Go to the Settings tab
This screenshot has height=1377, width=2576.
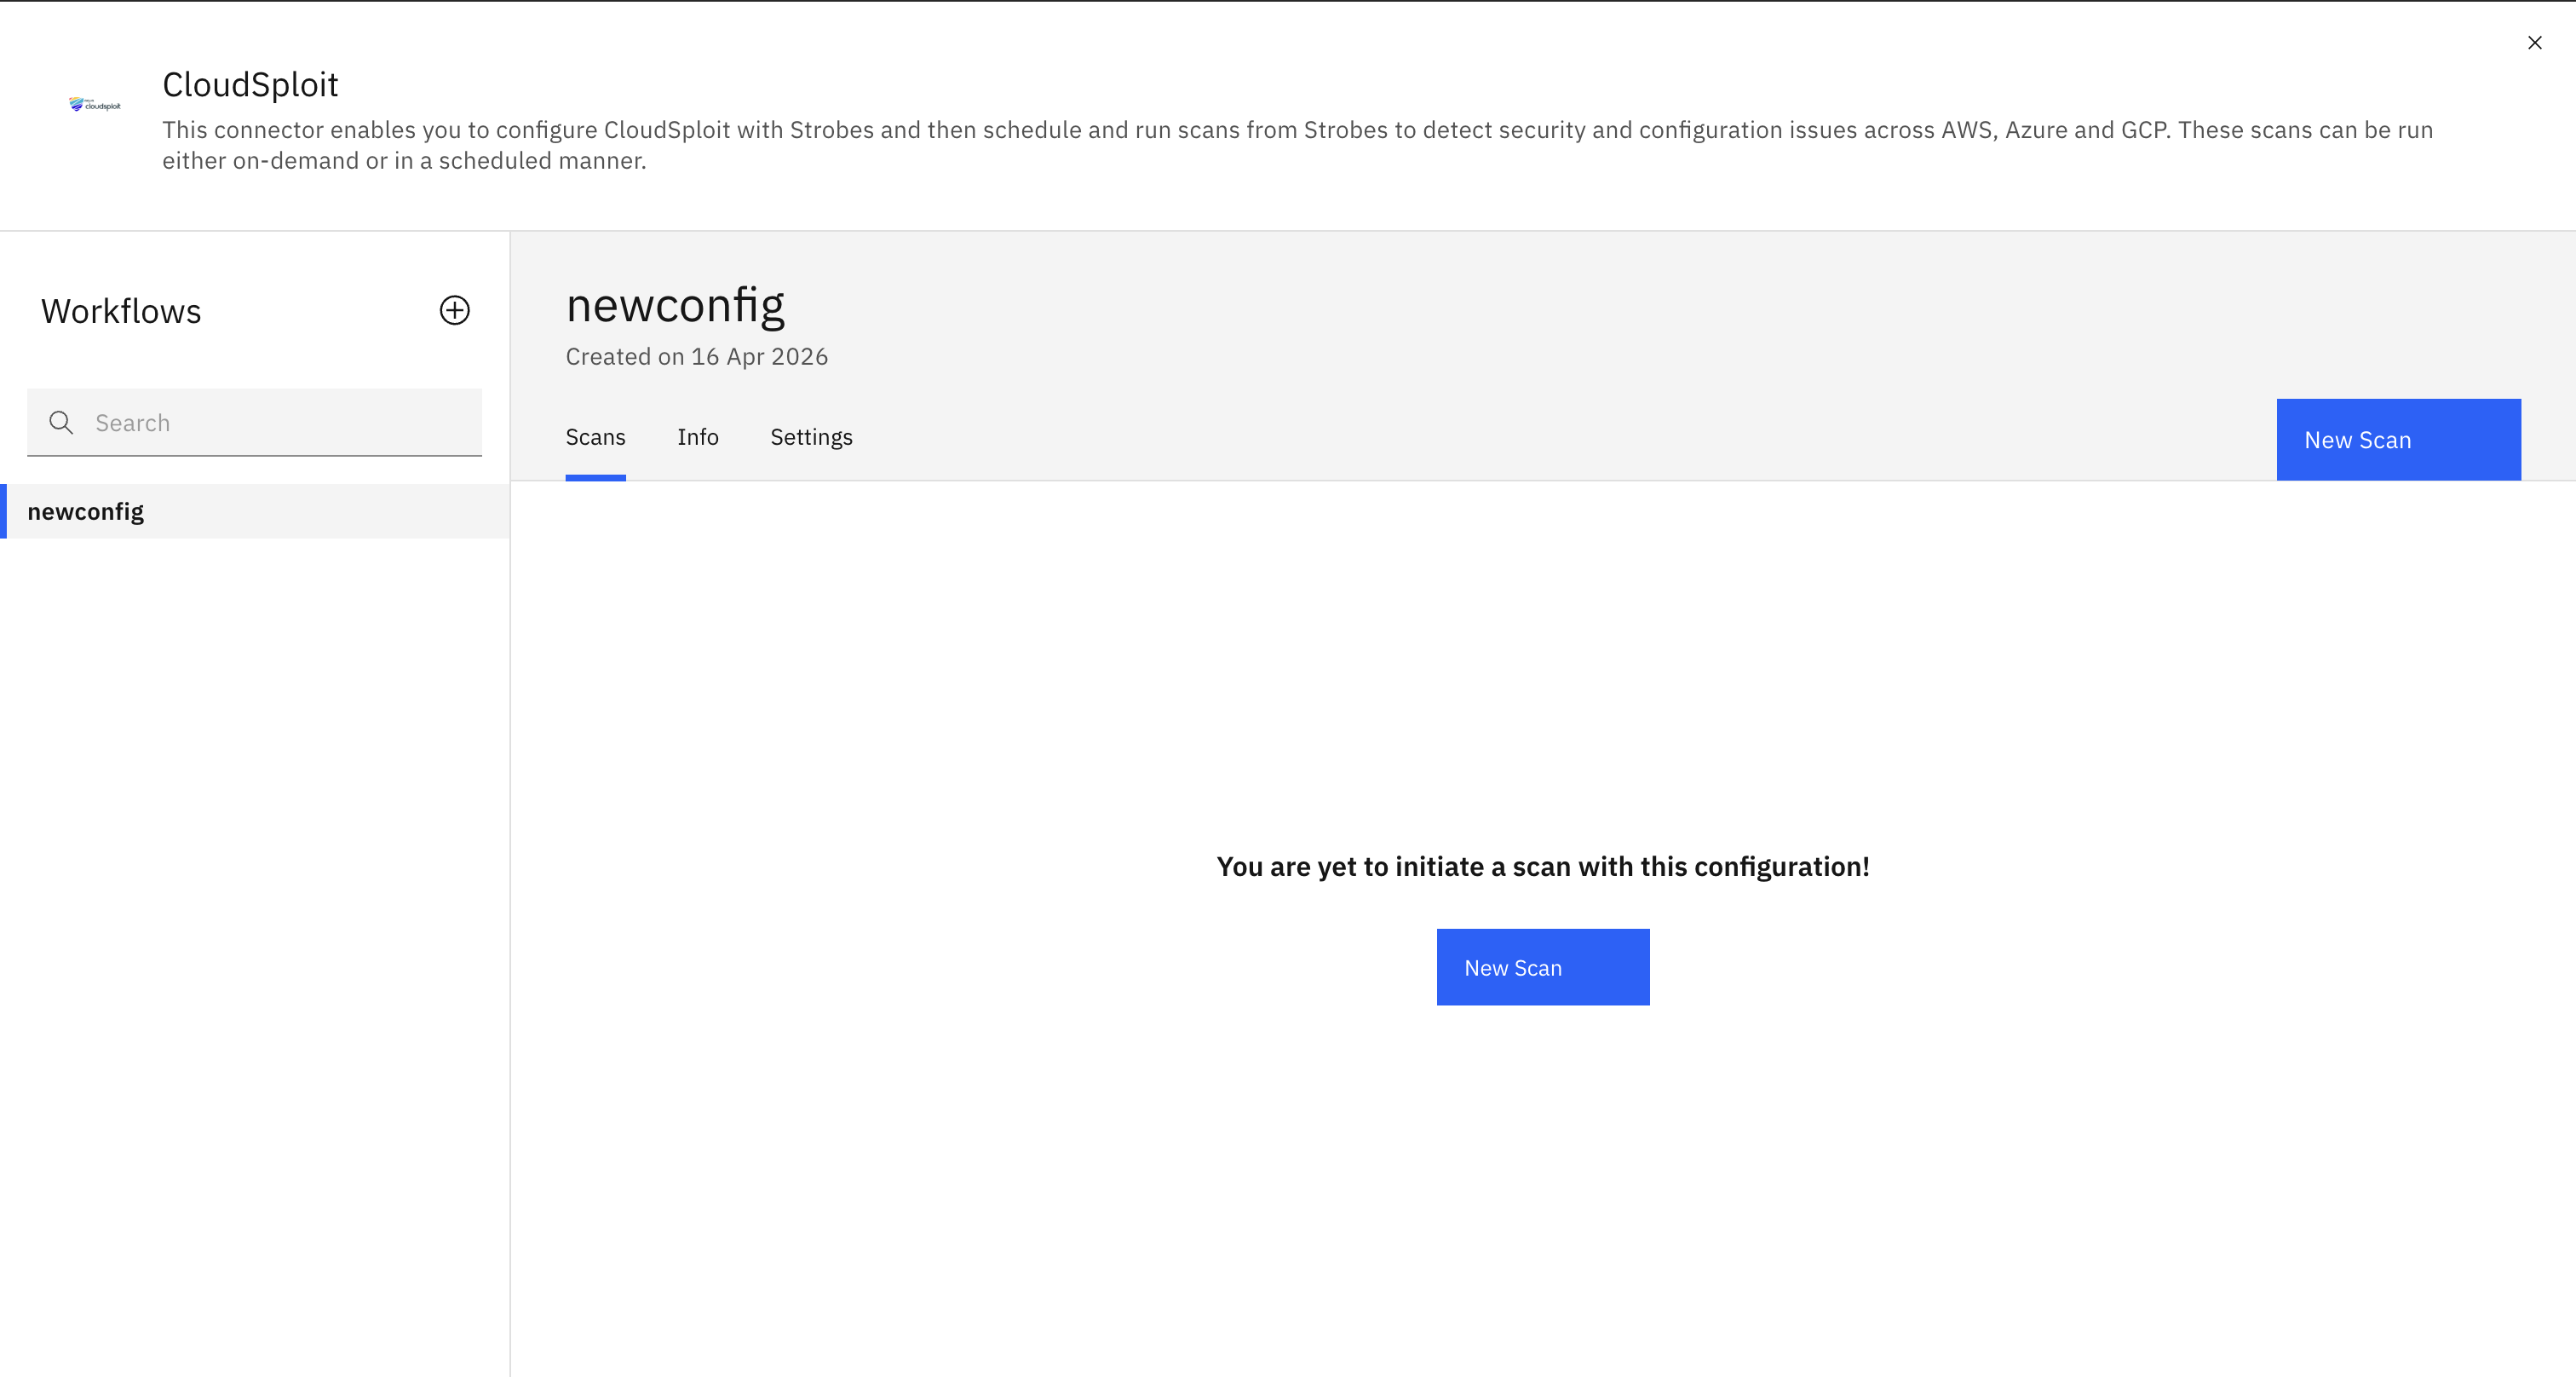(x=811, y=437)
